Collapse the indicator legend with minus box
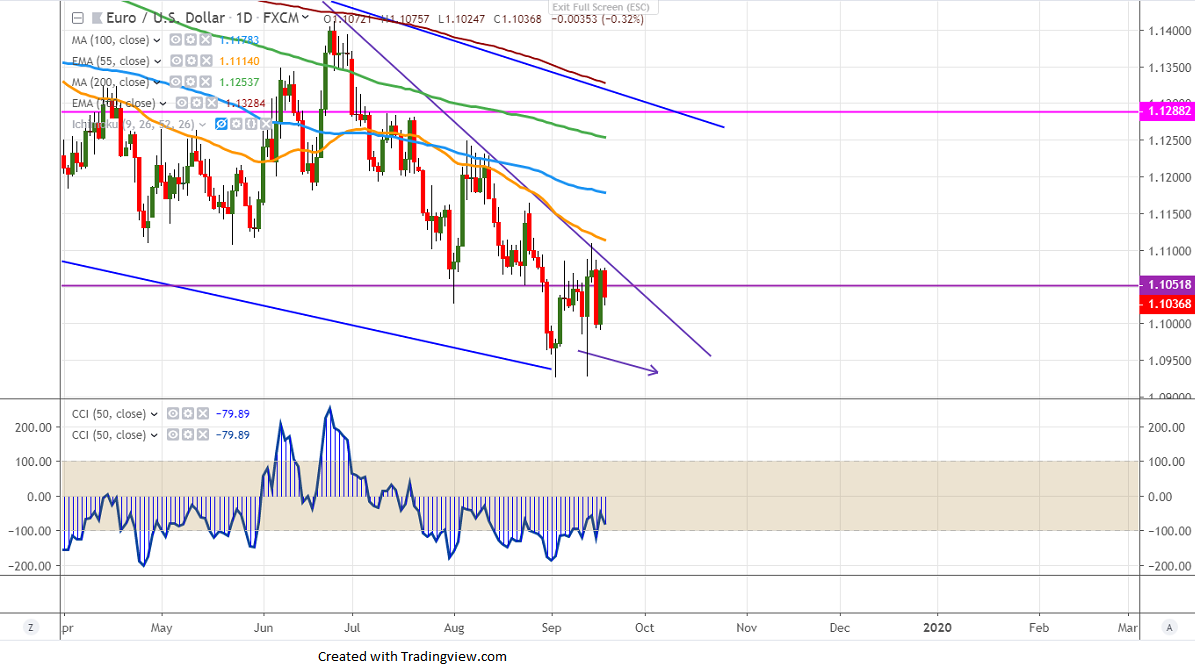This screenshot has height=671, width=1195. click(78, 18)
